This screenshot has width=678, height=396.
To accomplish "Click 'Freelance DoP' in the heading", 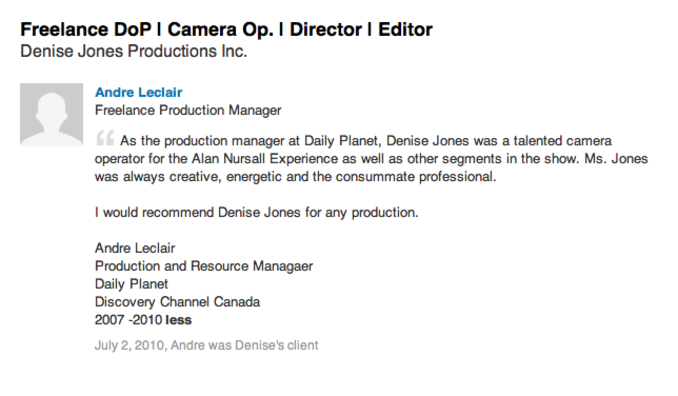I will 86,29.
